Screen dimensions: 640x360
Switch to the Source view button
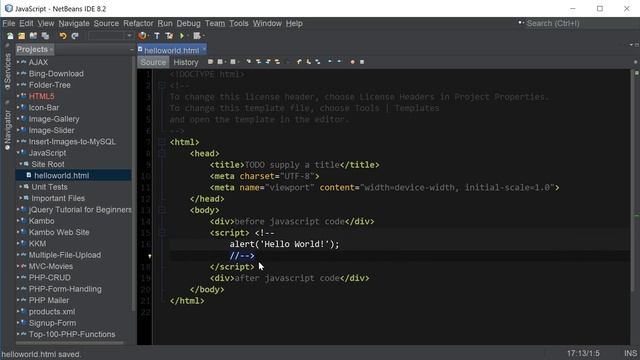[153, 62]
